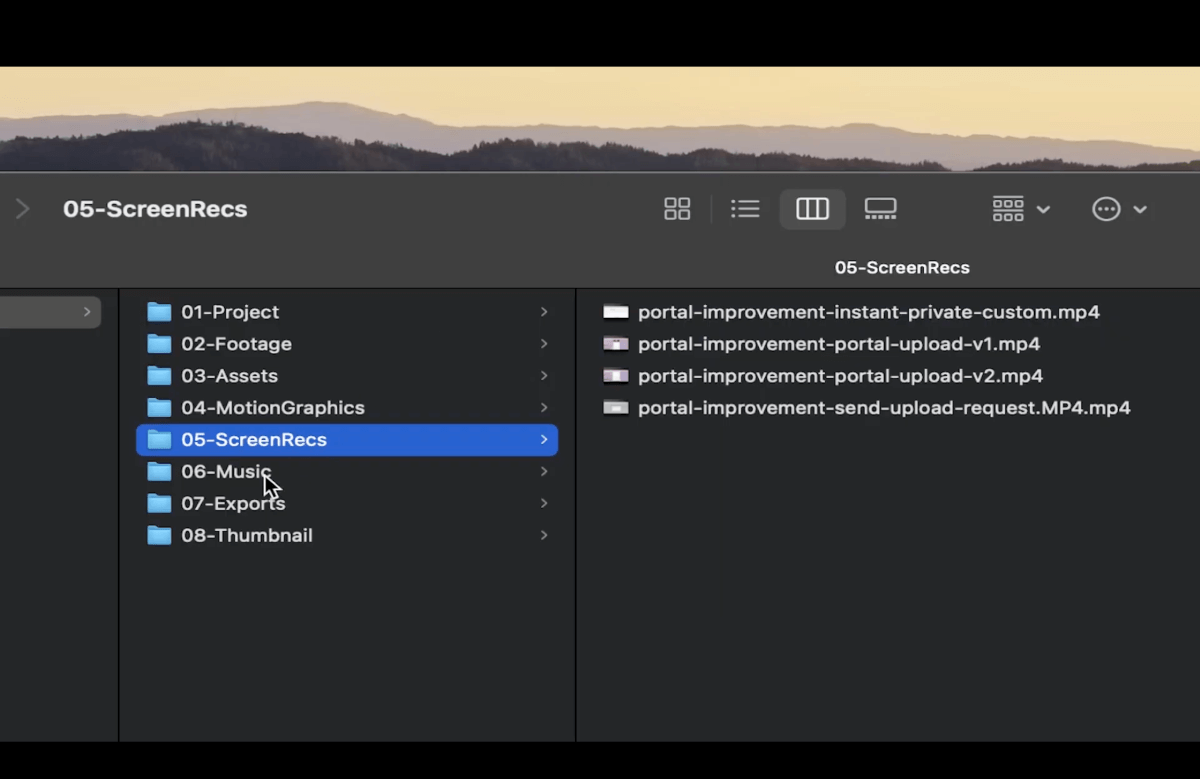Select the 06-Music folder icon
The width and height of the screenshot is (1200, 779).
pos(159,472)
